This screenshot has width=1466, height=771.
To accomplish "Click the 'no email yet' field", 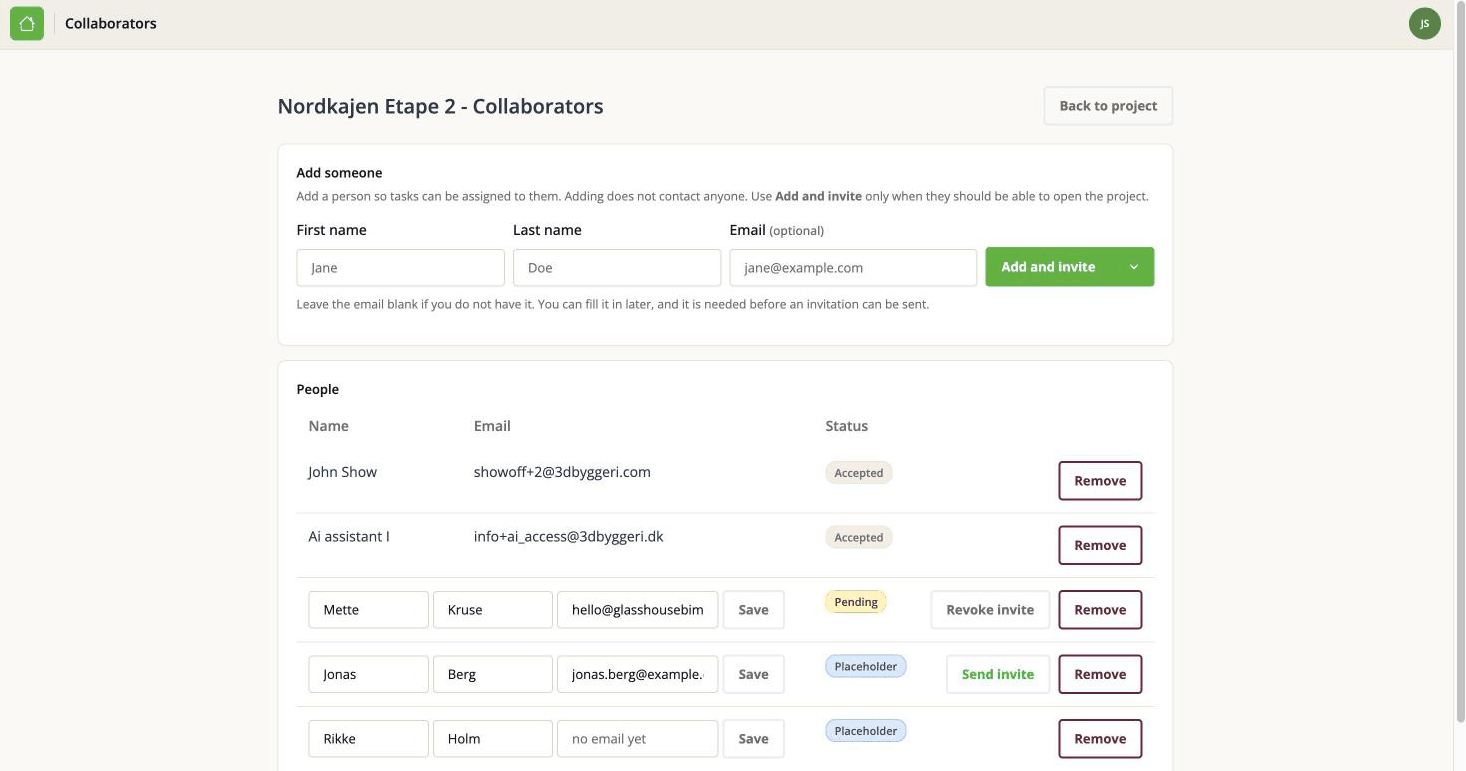I will point(637,739).
